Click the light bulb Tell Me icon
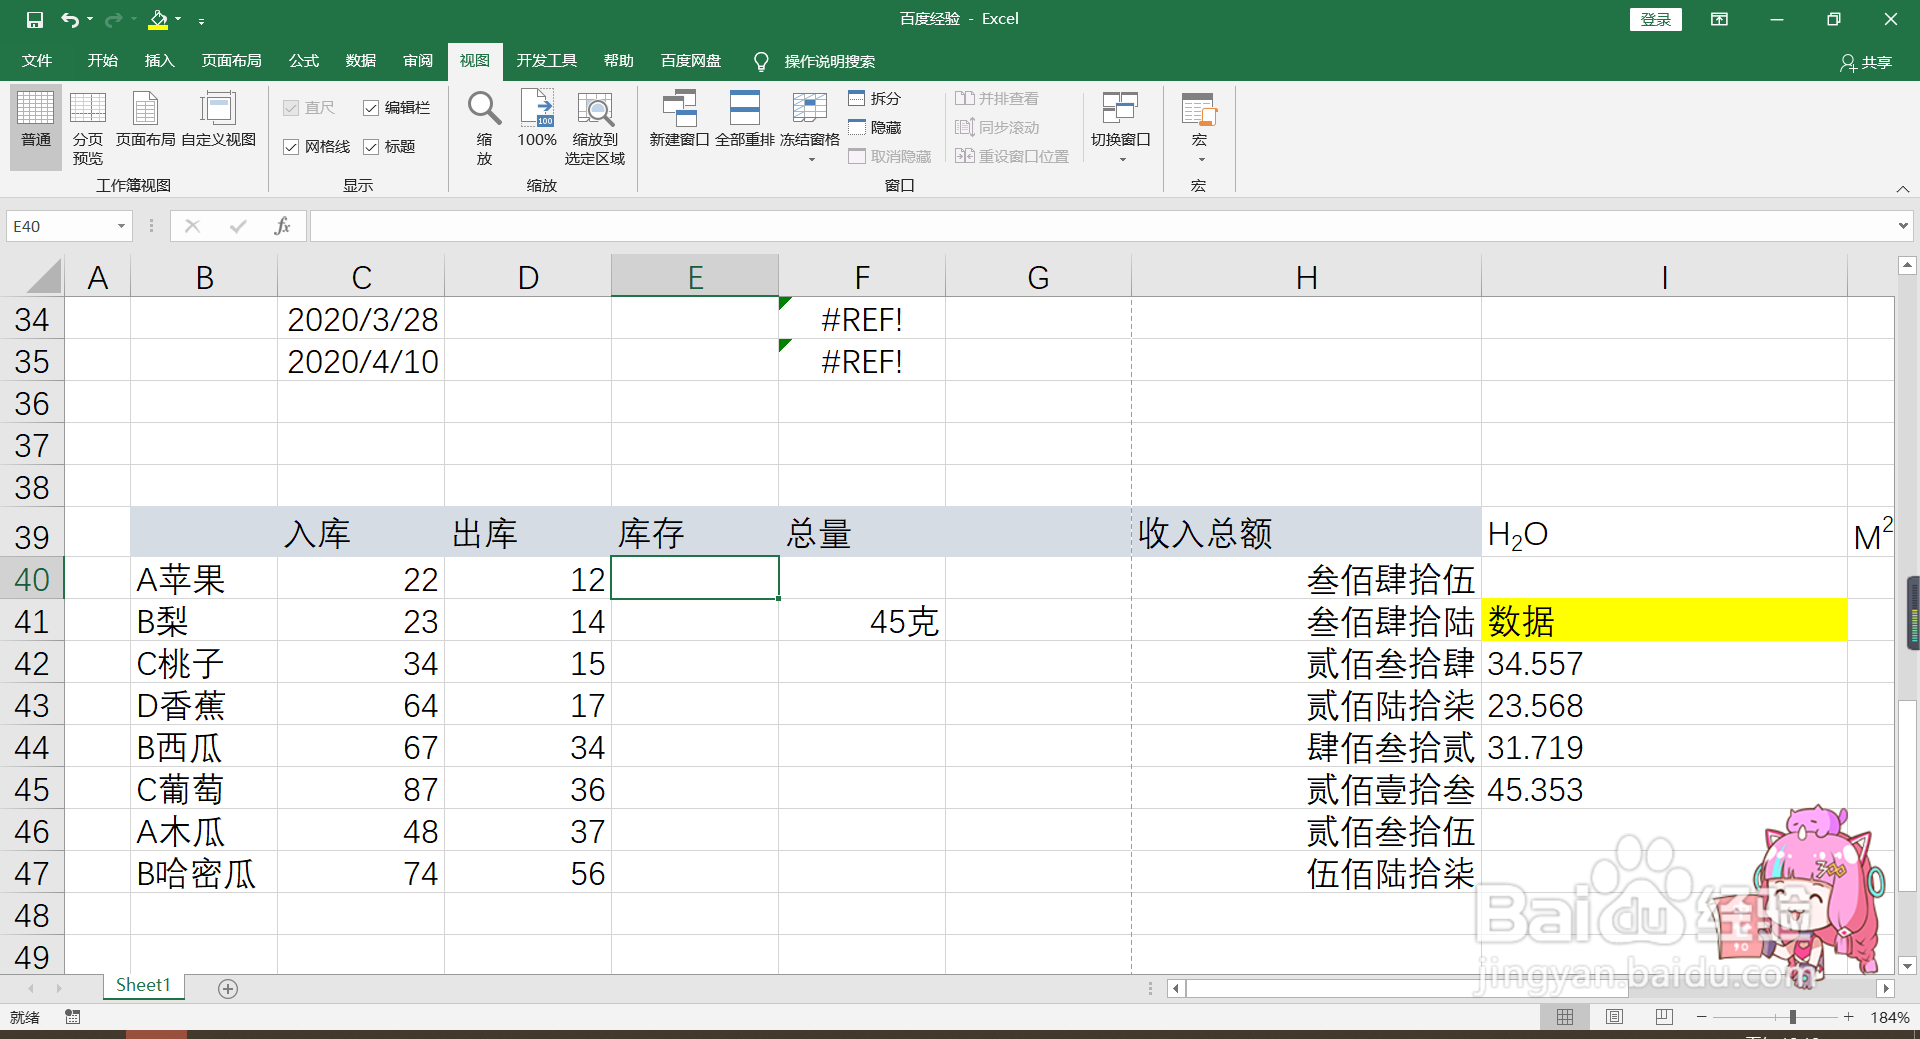Screen dimensions: 1920x1039 coord(761,62)
